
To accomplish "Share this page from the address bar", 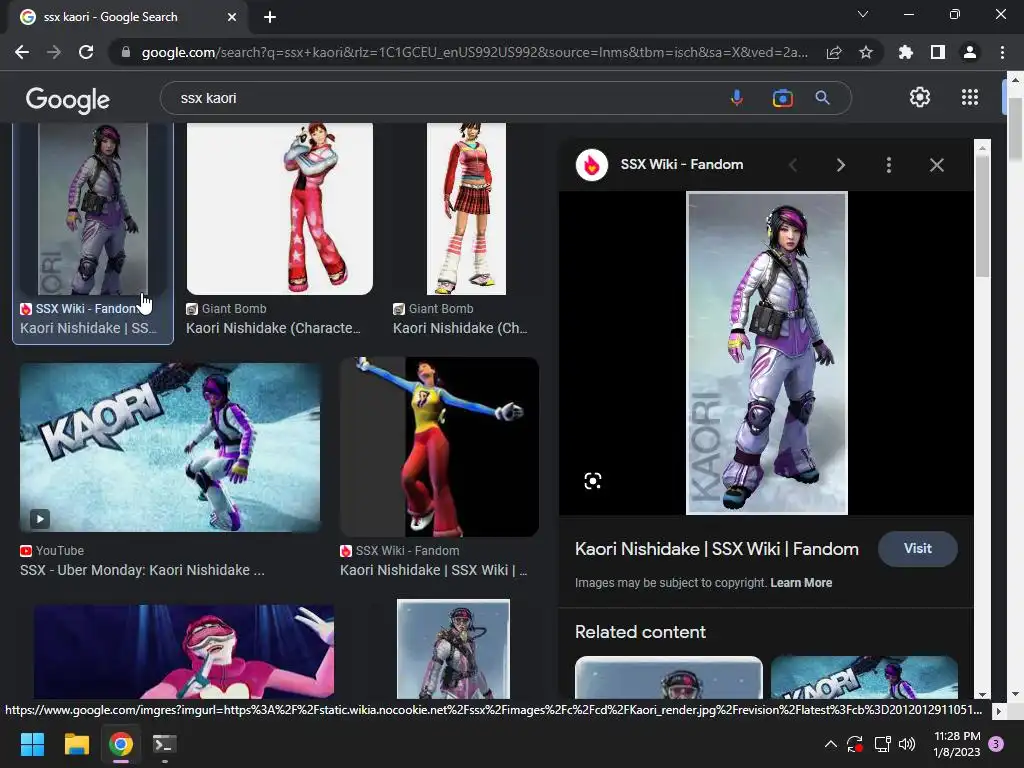I will 834,52.
